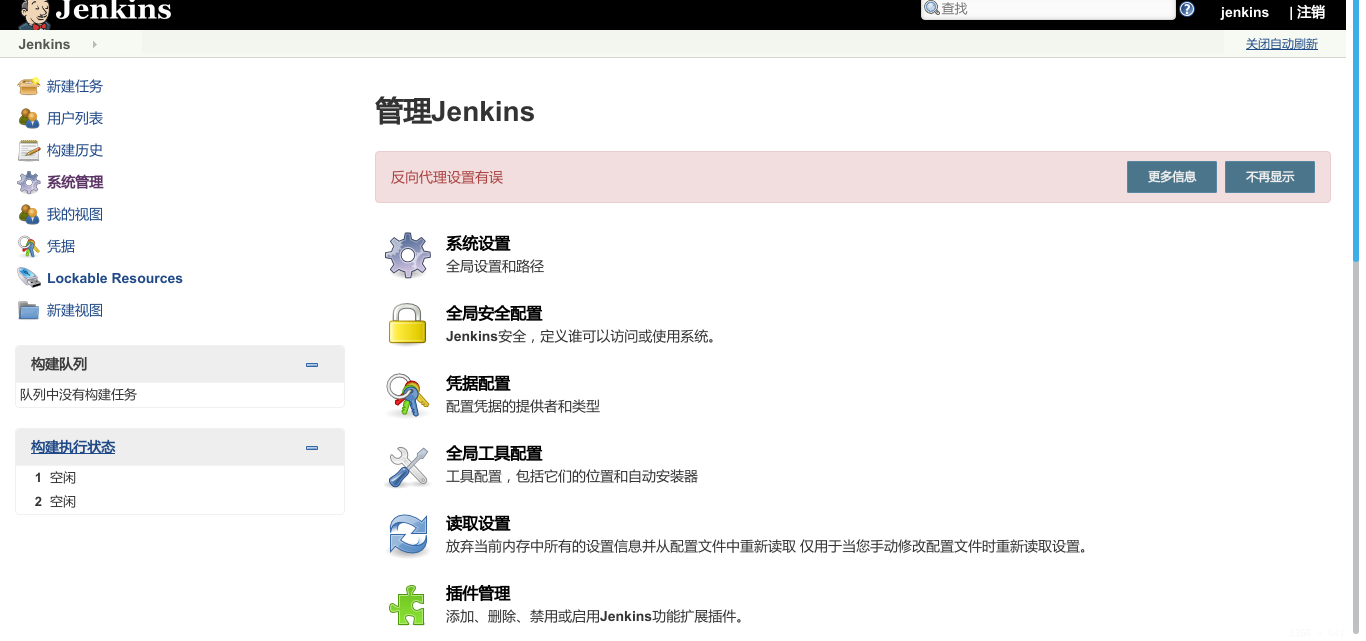Select 我的视图 in the sidebar
This screenshot has height=641, width=1366.
75,213
